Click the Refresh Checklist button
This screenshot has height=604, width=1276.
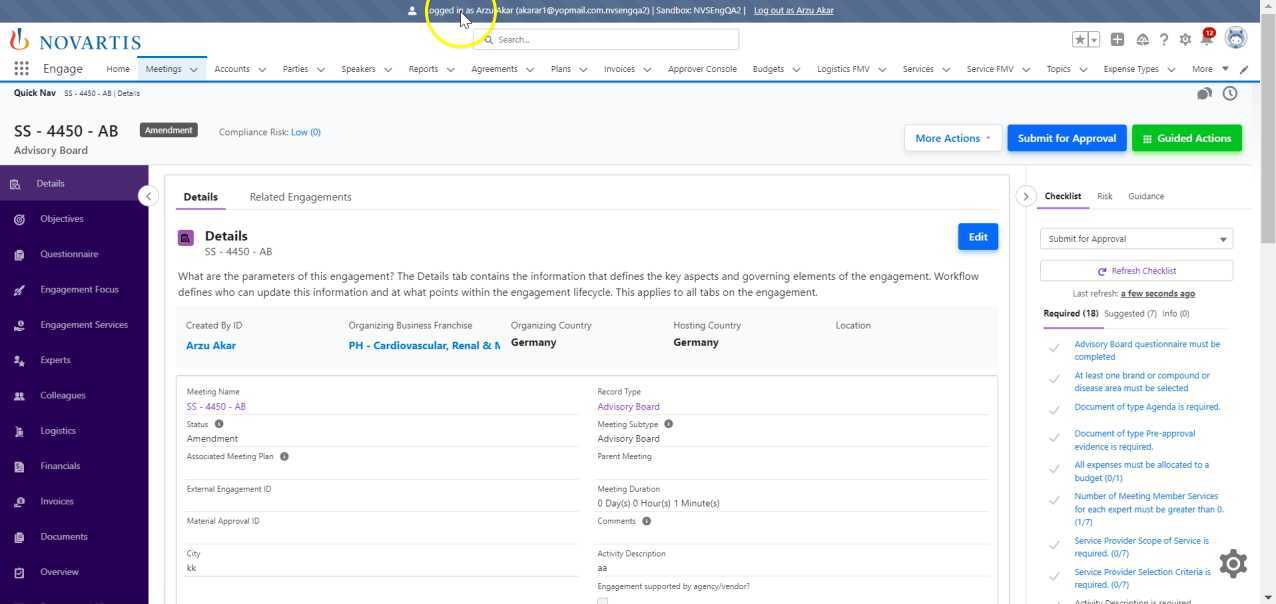tap(1136, 271)
